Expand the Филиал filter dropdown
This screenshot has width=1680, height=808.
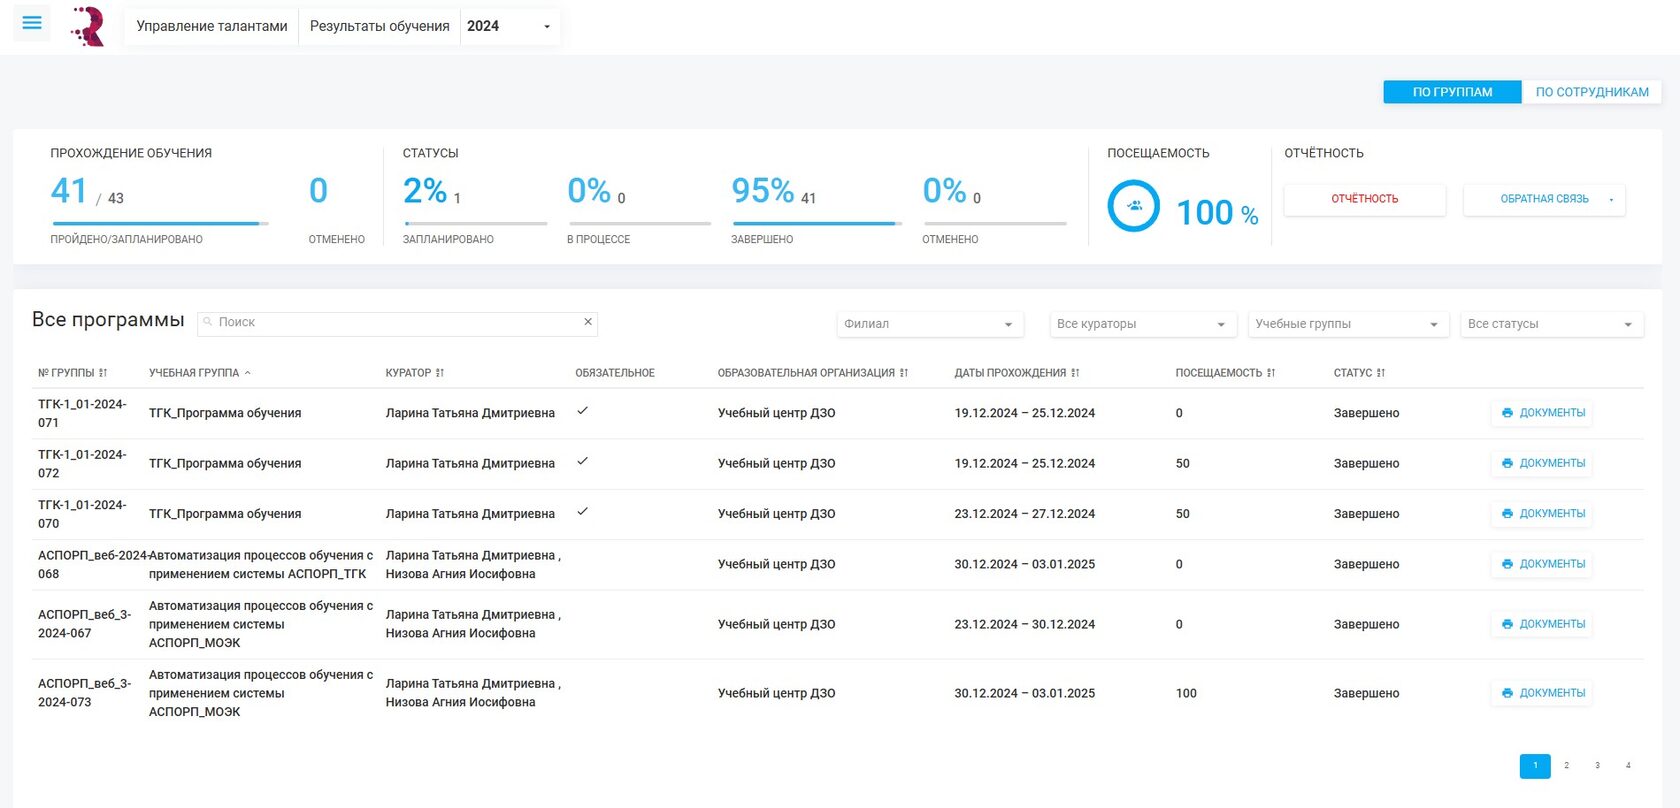point(928,324)
